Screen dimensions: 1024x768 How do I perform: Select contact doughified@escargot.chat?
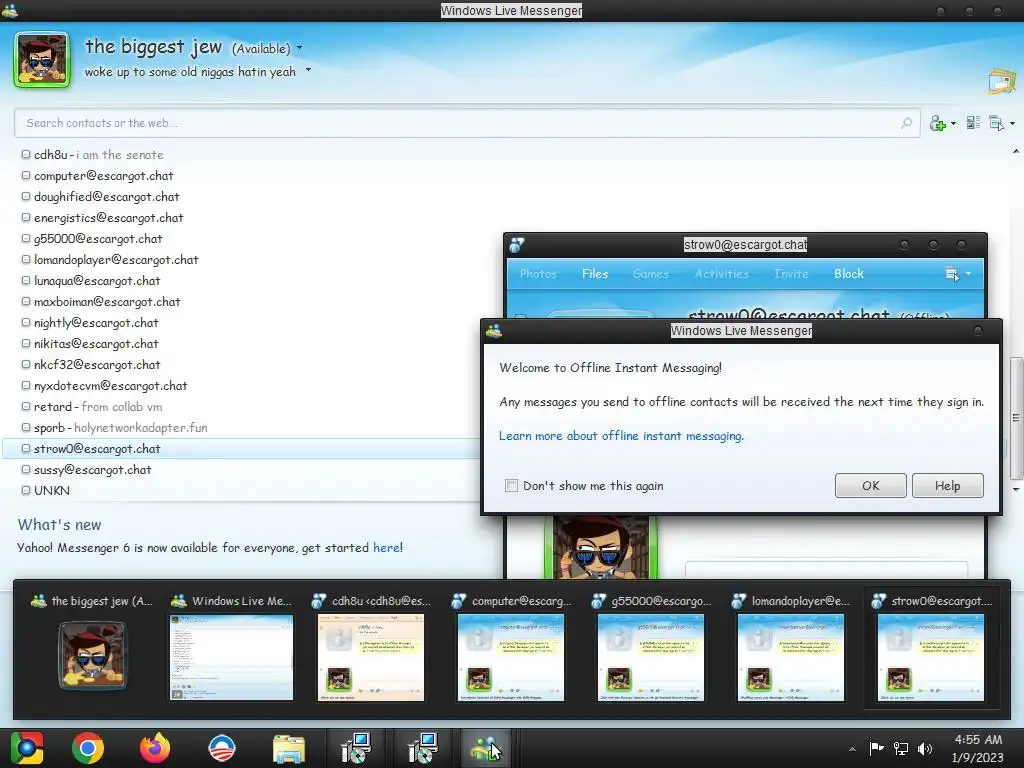click(106, 197)
